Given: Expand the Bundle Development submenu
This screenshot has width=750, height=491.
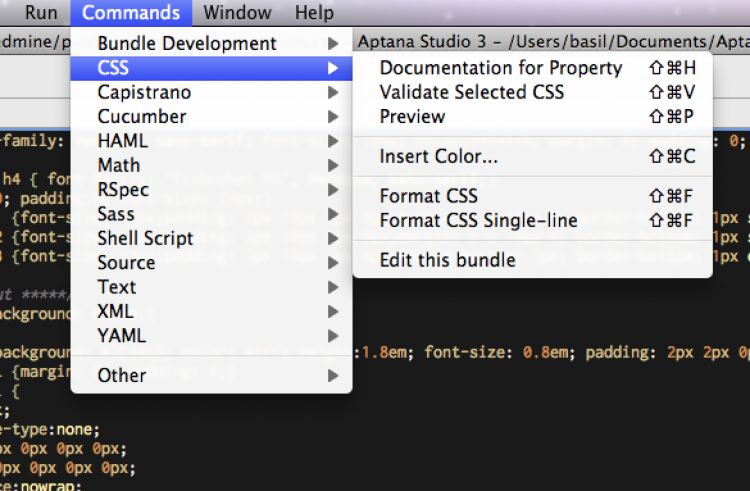Looking at the screenshot, I should 187,44.
